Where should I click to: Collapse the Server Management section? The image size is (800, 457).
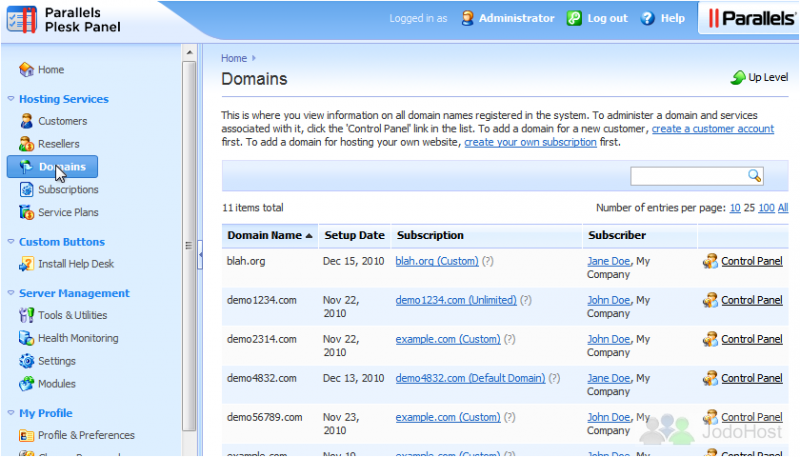[11, 293]
